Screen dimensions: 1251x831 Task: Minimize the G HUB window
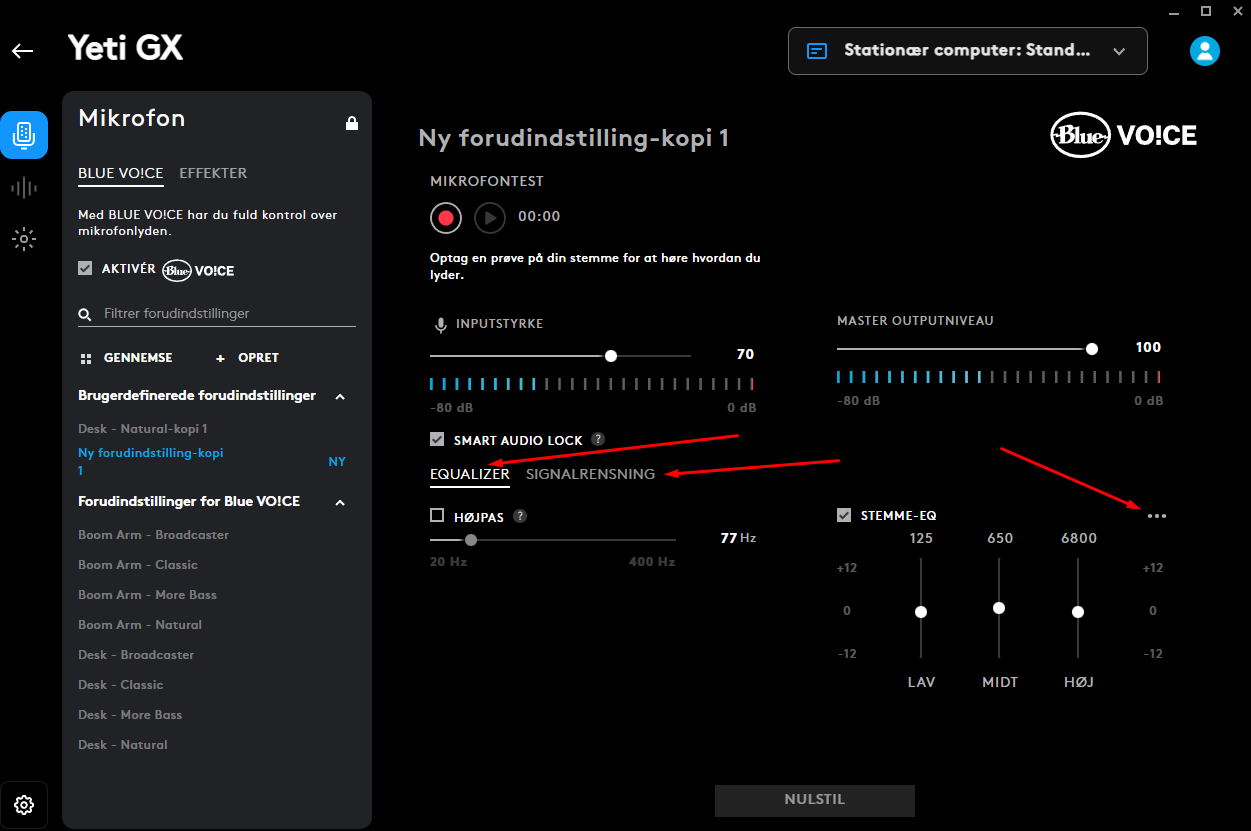(x=1174, y=11)
